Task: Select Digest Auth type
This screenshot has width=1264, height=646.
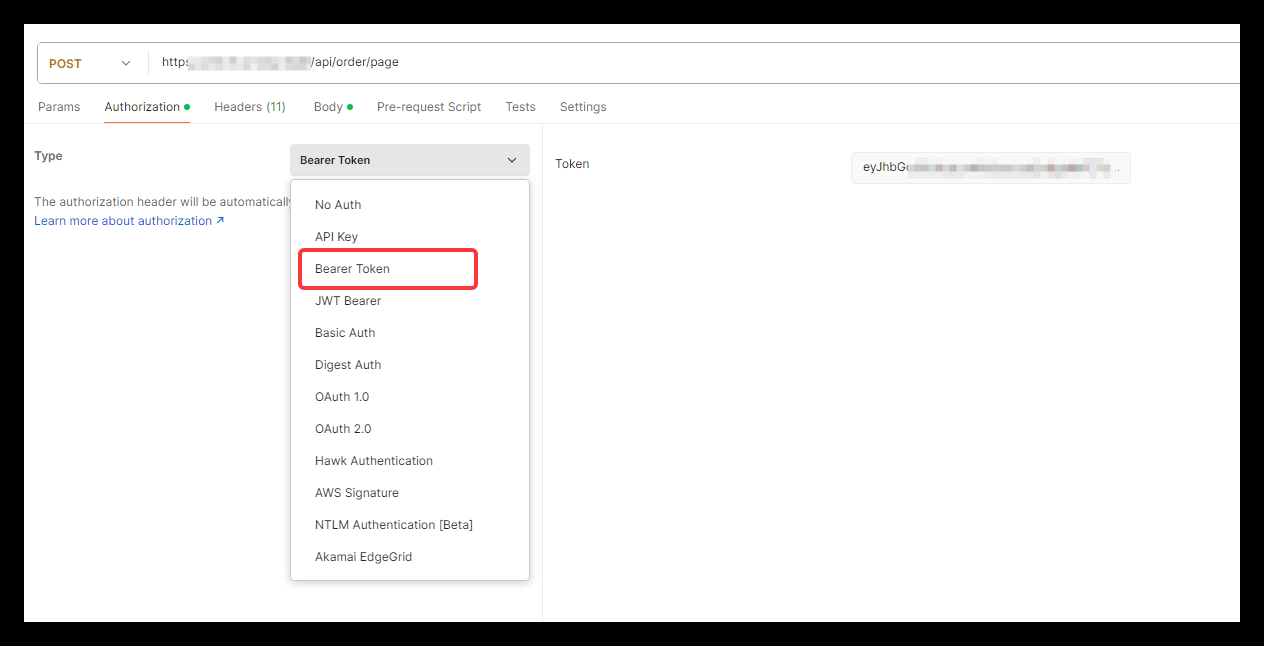Action: click(x=348, y=365)
